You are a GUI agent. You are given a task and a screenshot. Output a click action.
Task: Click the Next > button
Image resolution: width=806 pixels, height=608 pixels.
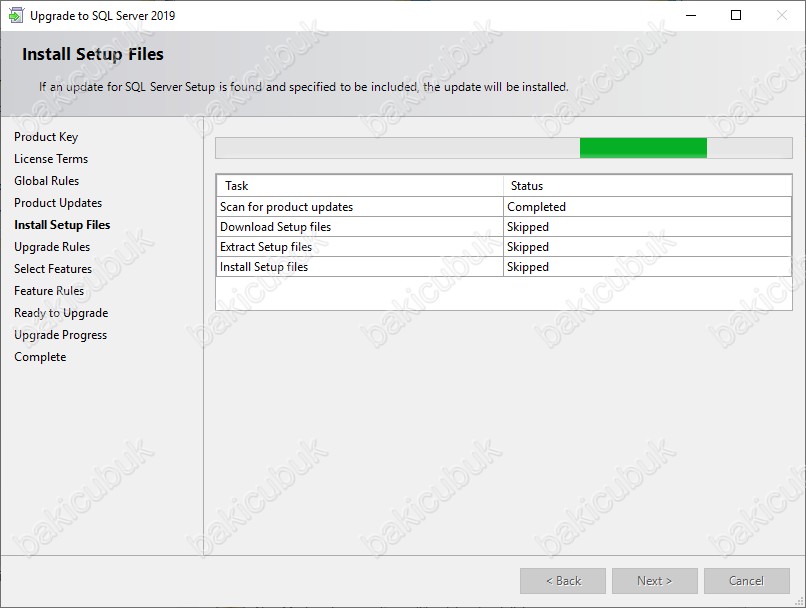pos(654,581)
